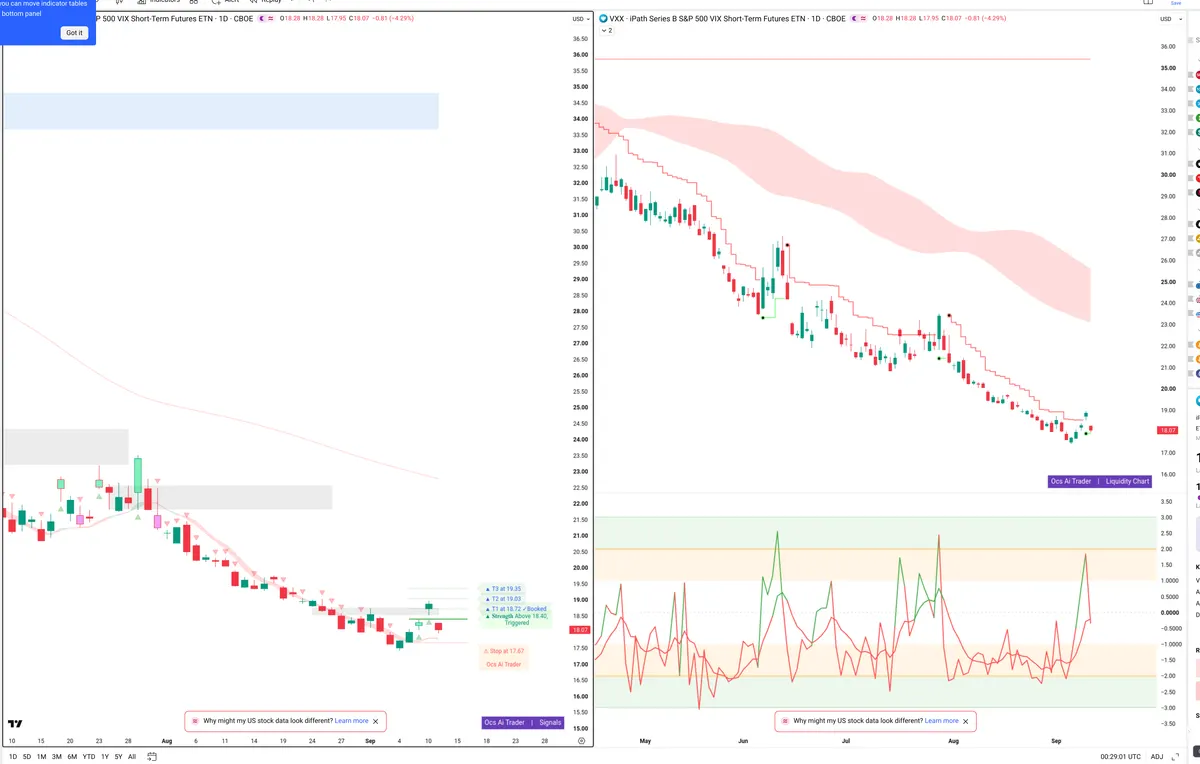
Task: Select the 6M time range
Action: coord(72,757)
